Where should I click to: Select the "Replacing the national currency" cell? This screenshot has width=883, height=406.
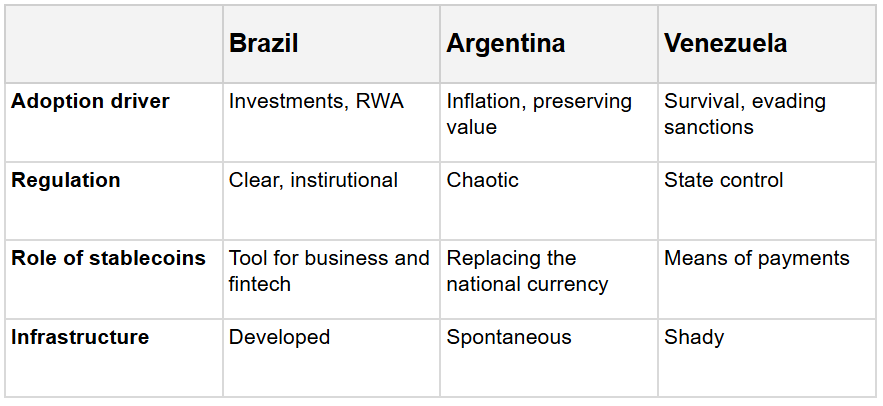(527, 271)
